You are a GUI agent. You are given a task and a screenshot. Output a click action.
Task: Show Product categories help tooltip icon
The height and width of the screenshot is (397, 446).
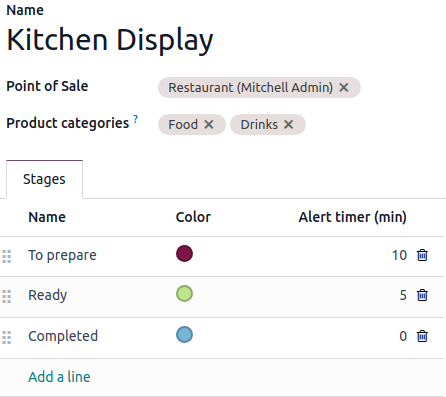(136, 119)
